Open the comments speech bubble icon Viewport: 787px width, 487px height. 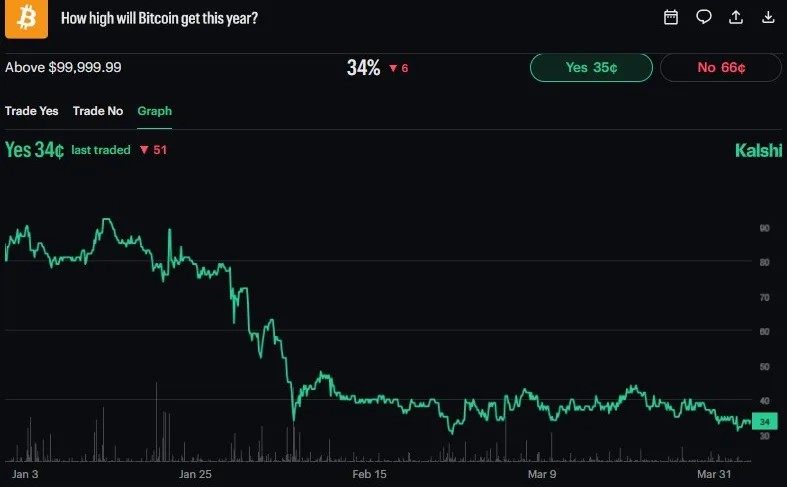point(704,17)
